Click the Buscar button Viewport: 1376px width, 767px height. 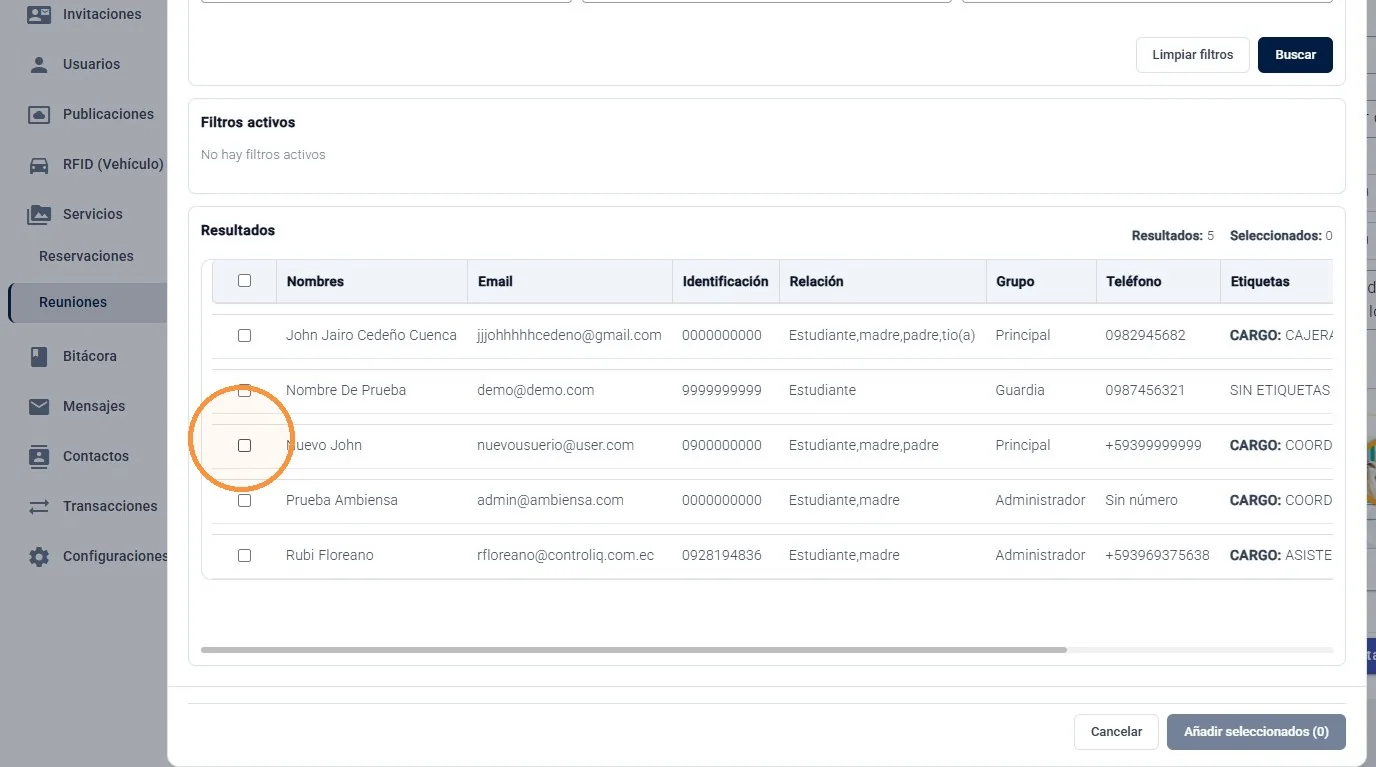pos(1295,55)
